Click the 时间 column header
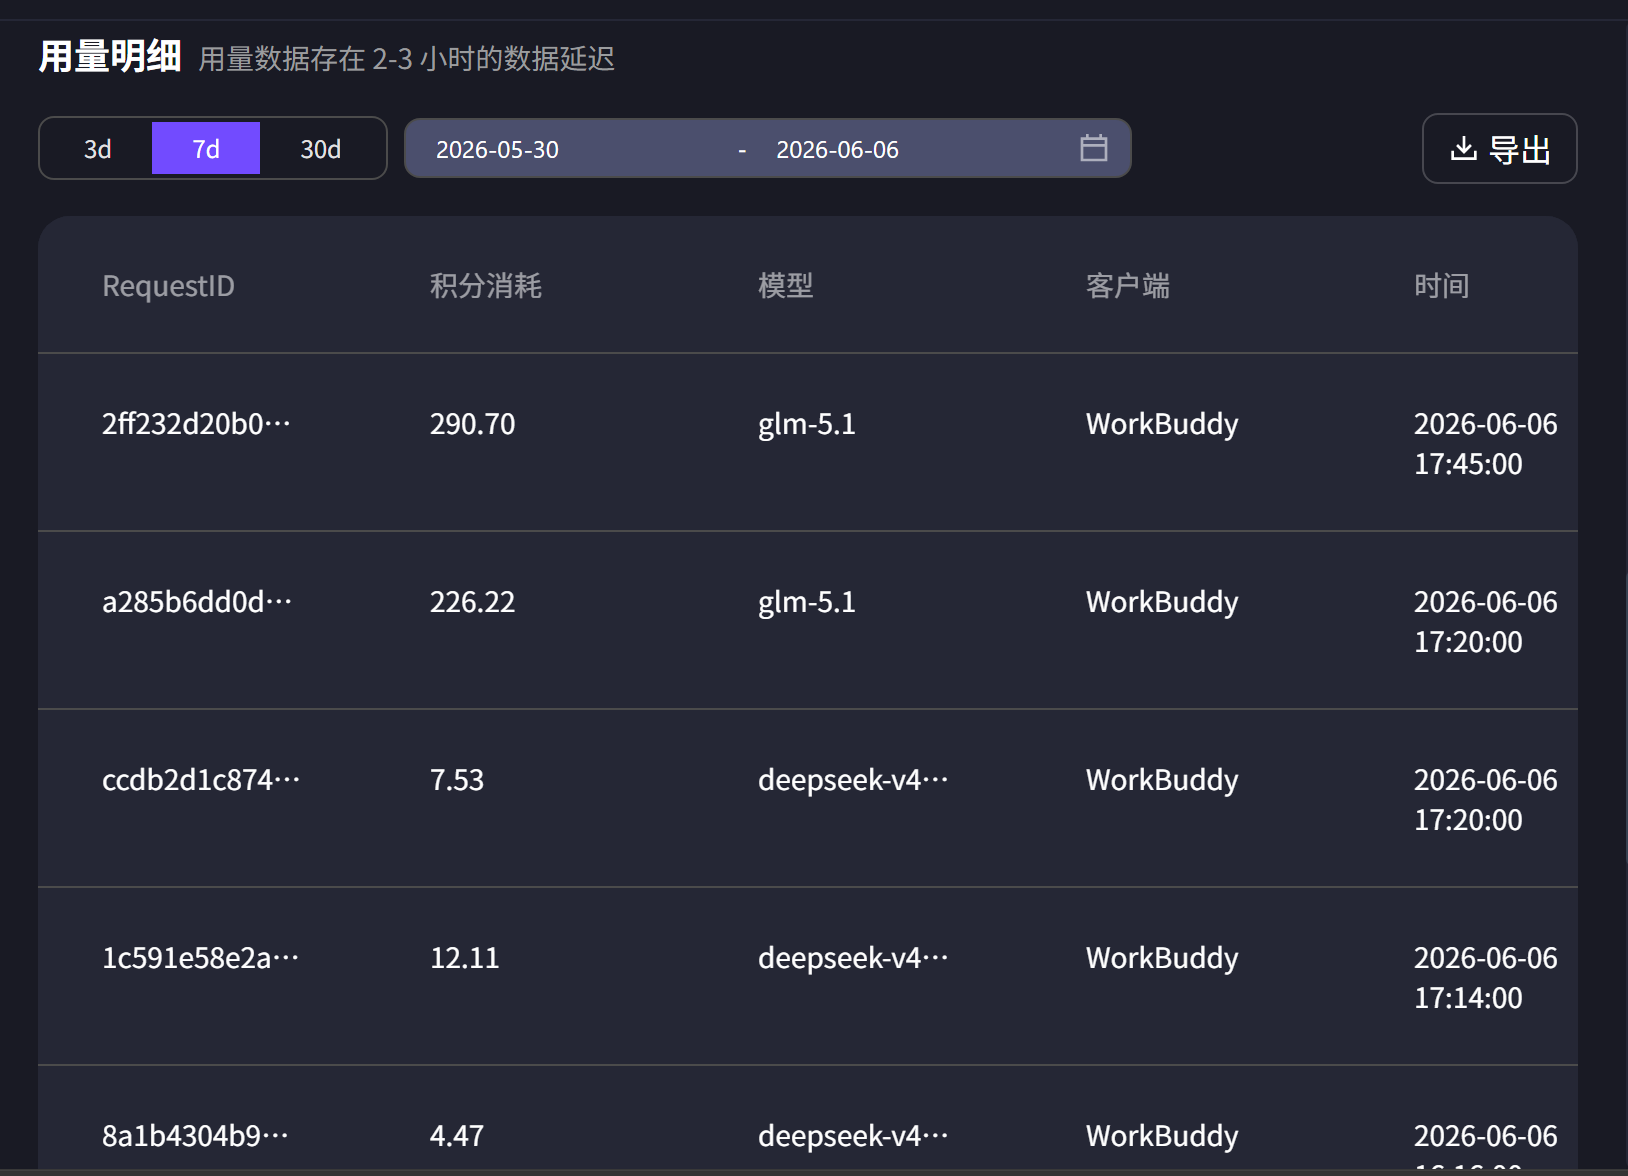This screenshot has width=1628, height=1176. tap(1441, 286)
